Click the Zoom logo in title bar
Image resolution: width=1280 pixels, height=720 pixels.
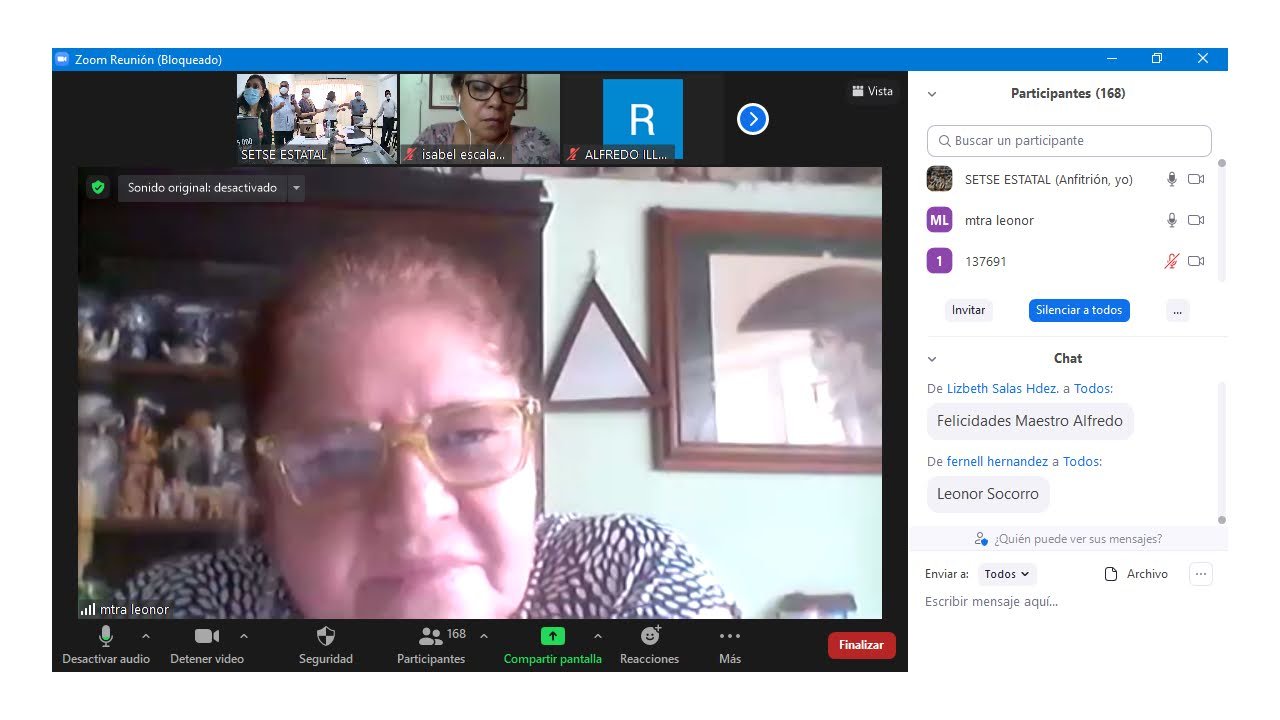[x=62, y=59]
